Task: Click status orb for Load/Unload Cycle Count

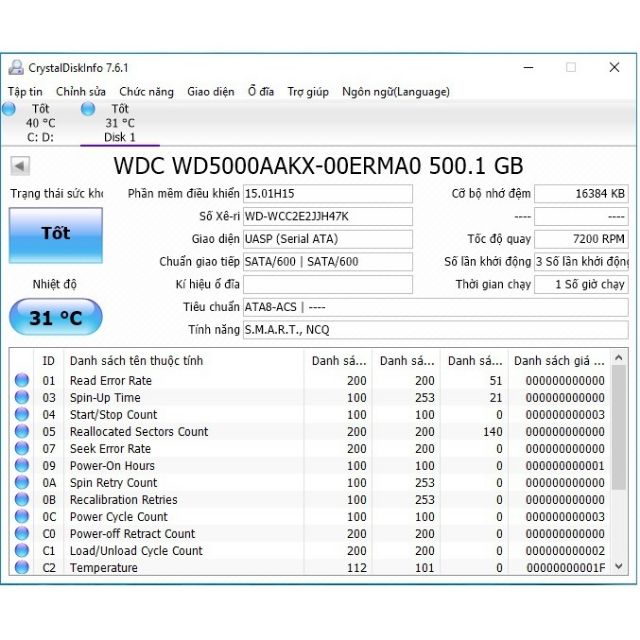Action: coord(22,550)
